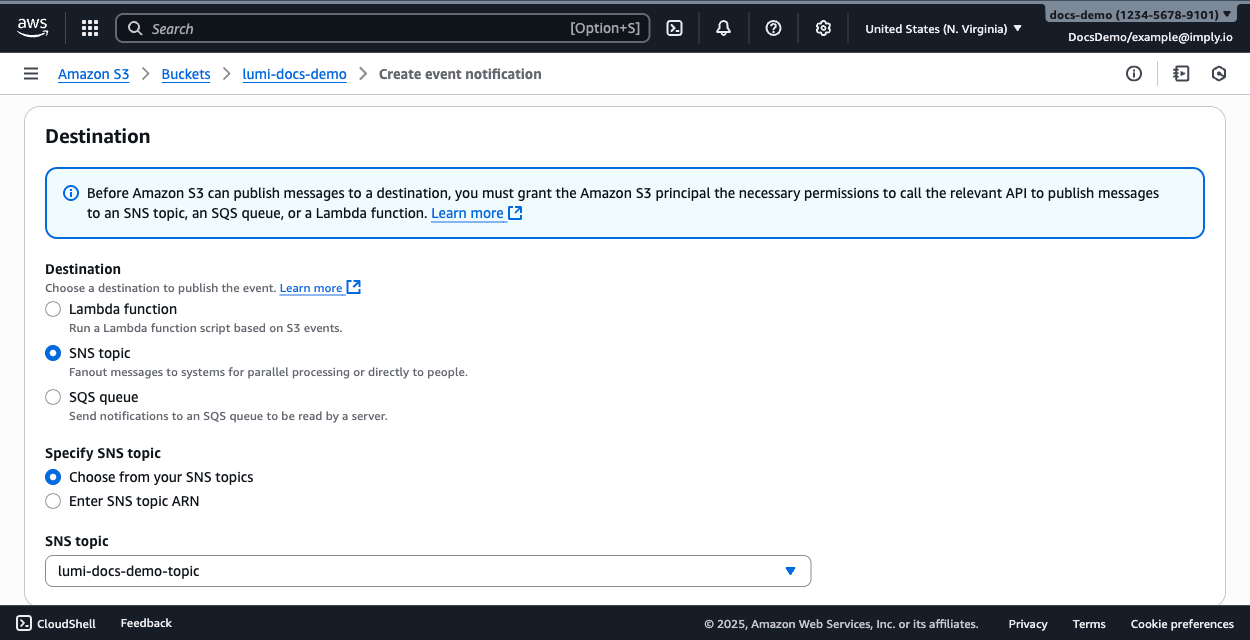Click the external link icon beside Destination Learn more
This screenshot has height=640, width=1250.
coord(353,288)
